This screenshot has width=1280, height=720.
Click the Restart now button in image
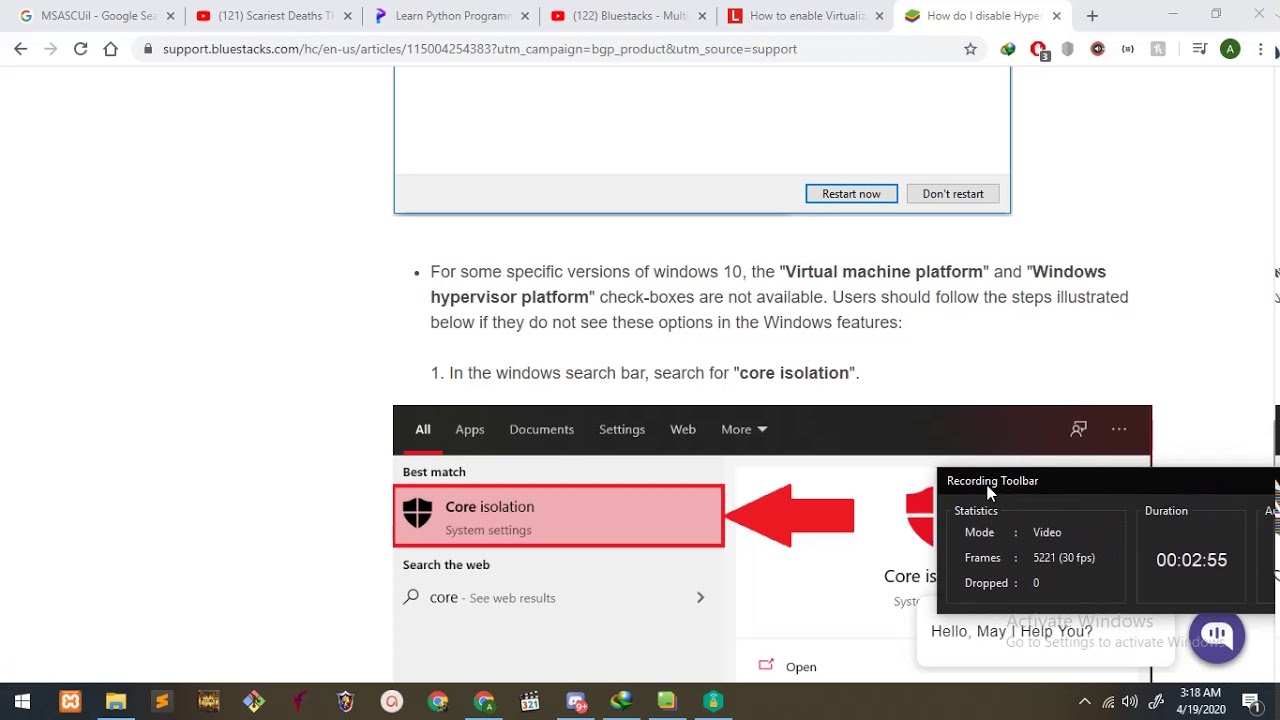(x=851, y=194)
